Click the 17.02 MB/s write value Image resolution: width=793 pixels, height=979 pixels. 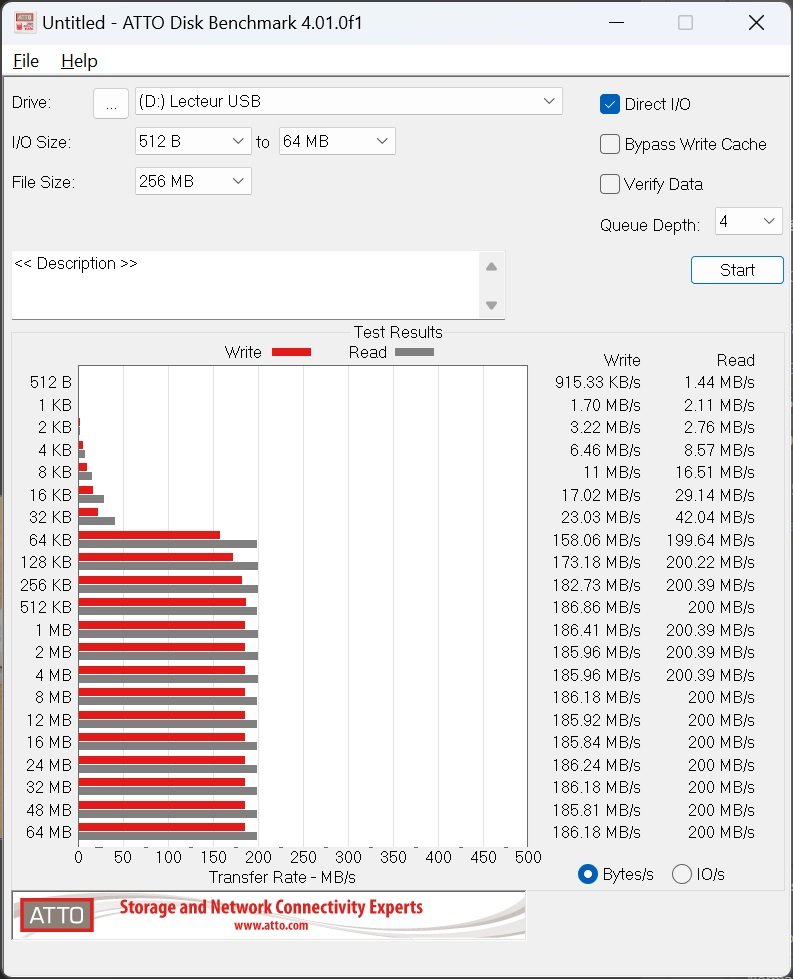[601, 495]
